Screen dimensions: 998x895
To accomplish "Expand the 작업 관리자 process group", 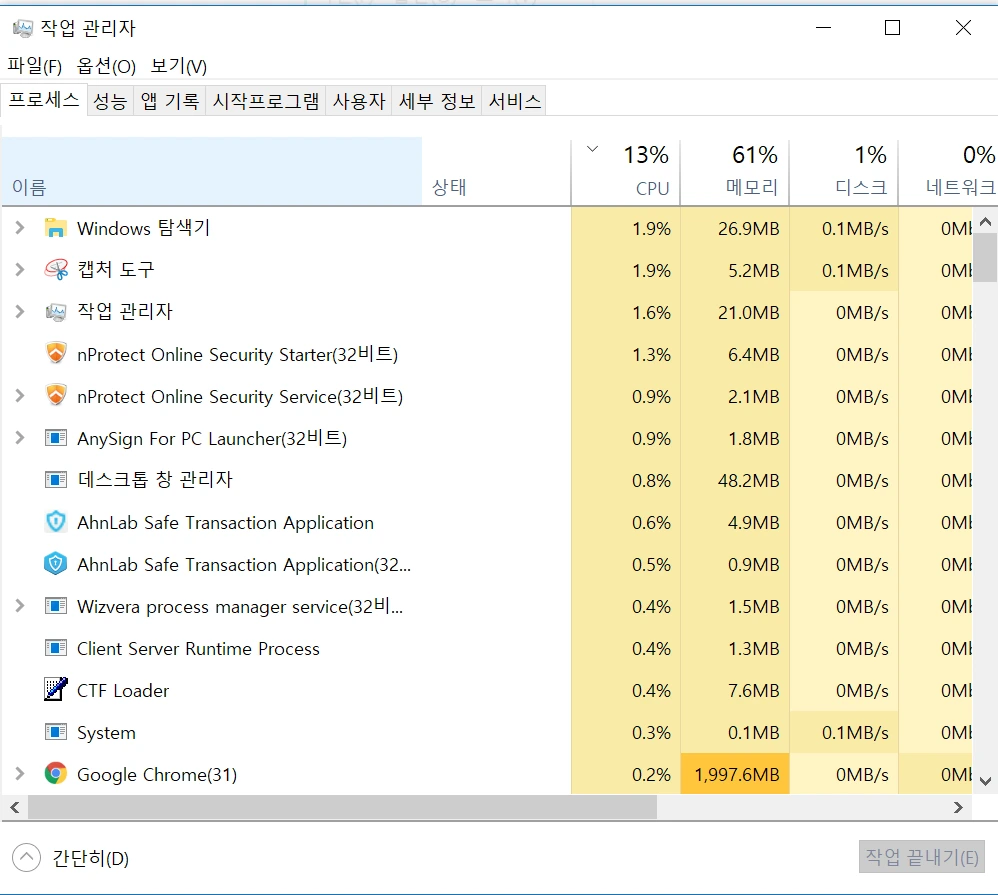I will click(20, 312).
